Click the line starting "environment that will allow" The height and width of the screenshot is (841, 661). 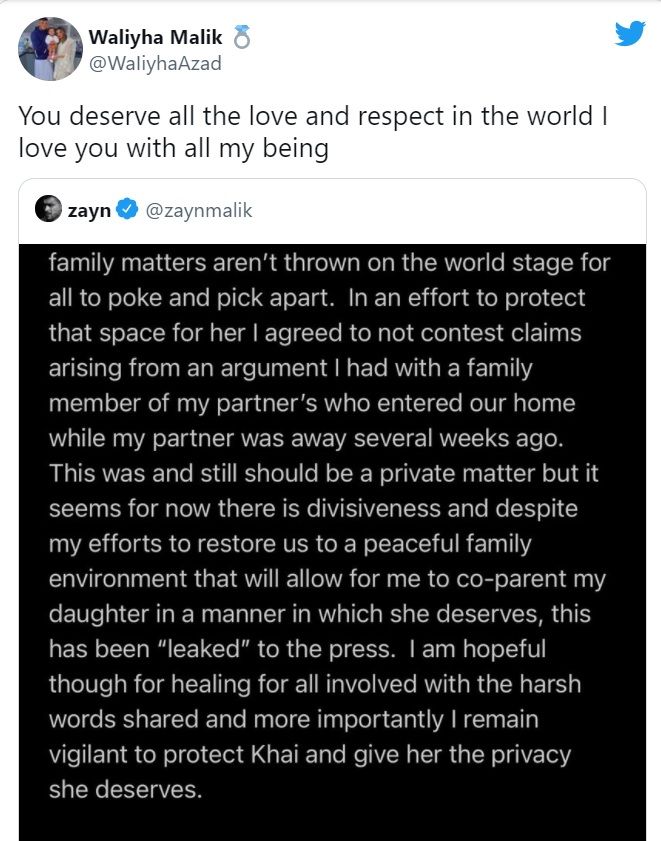327,580
